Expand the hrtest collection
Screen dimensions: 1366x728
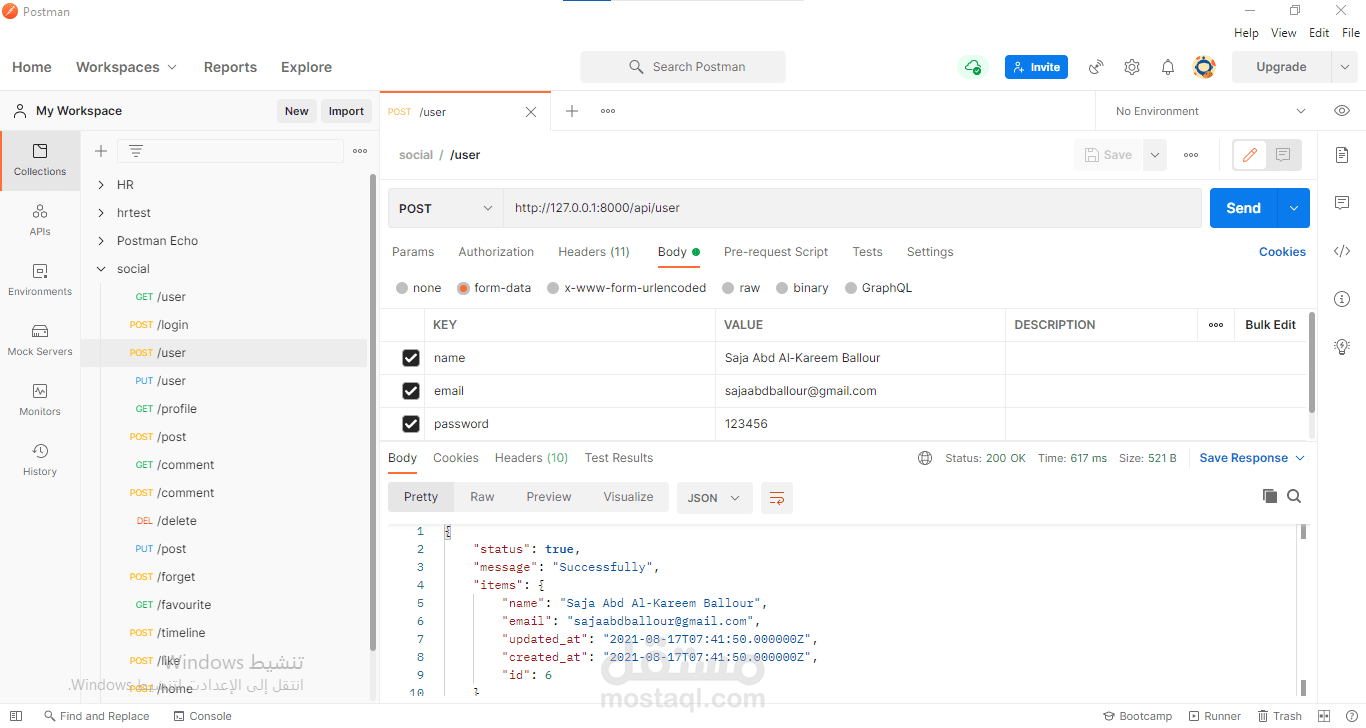coord(101,213)
